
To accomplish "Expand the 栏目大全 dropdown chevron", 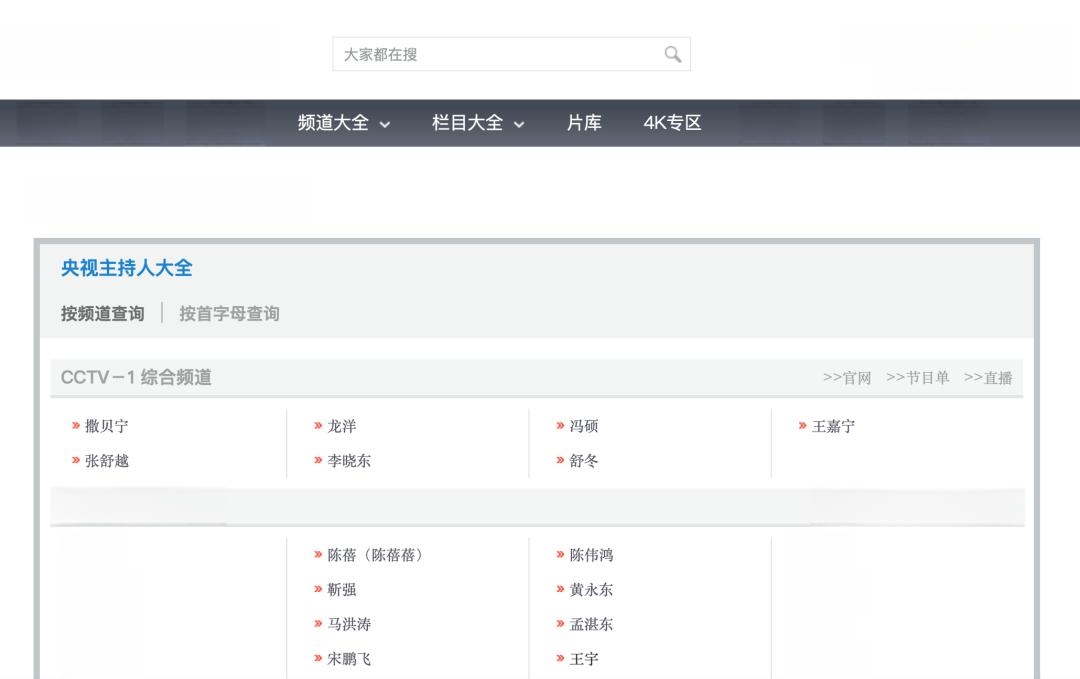I will (519, 125).
